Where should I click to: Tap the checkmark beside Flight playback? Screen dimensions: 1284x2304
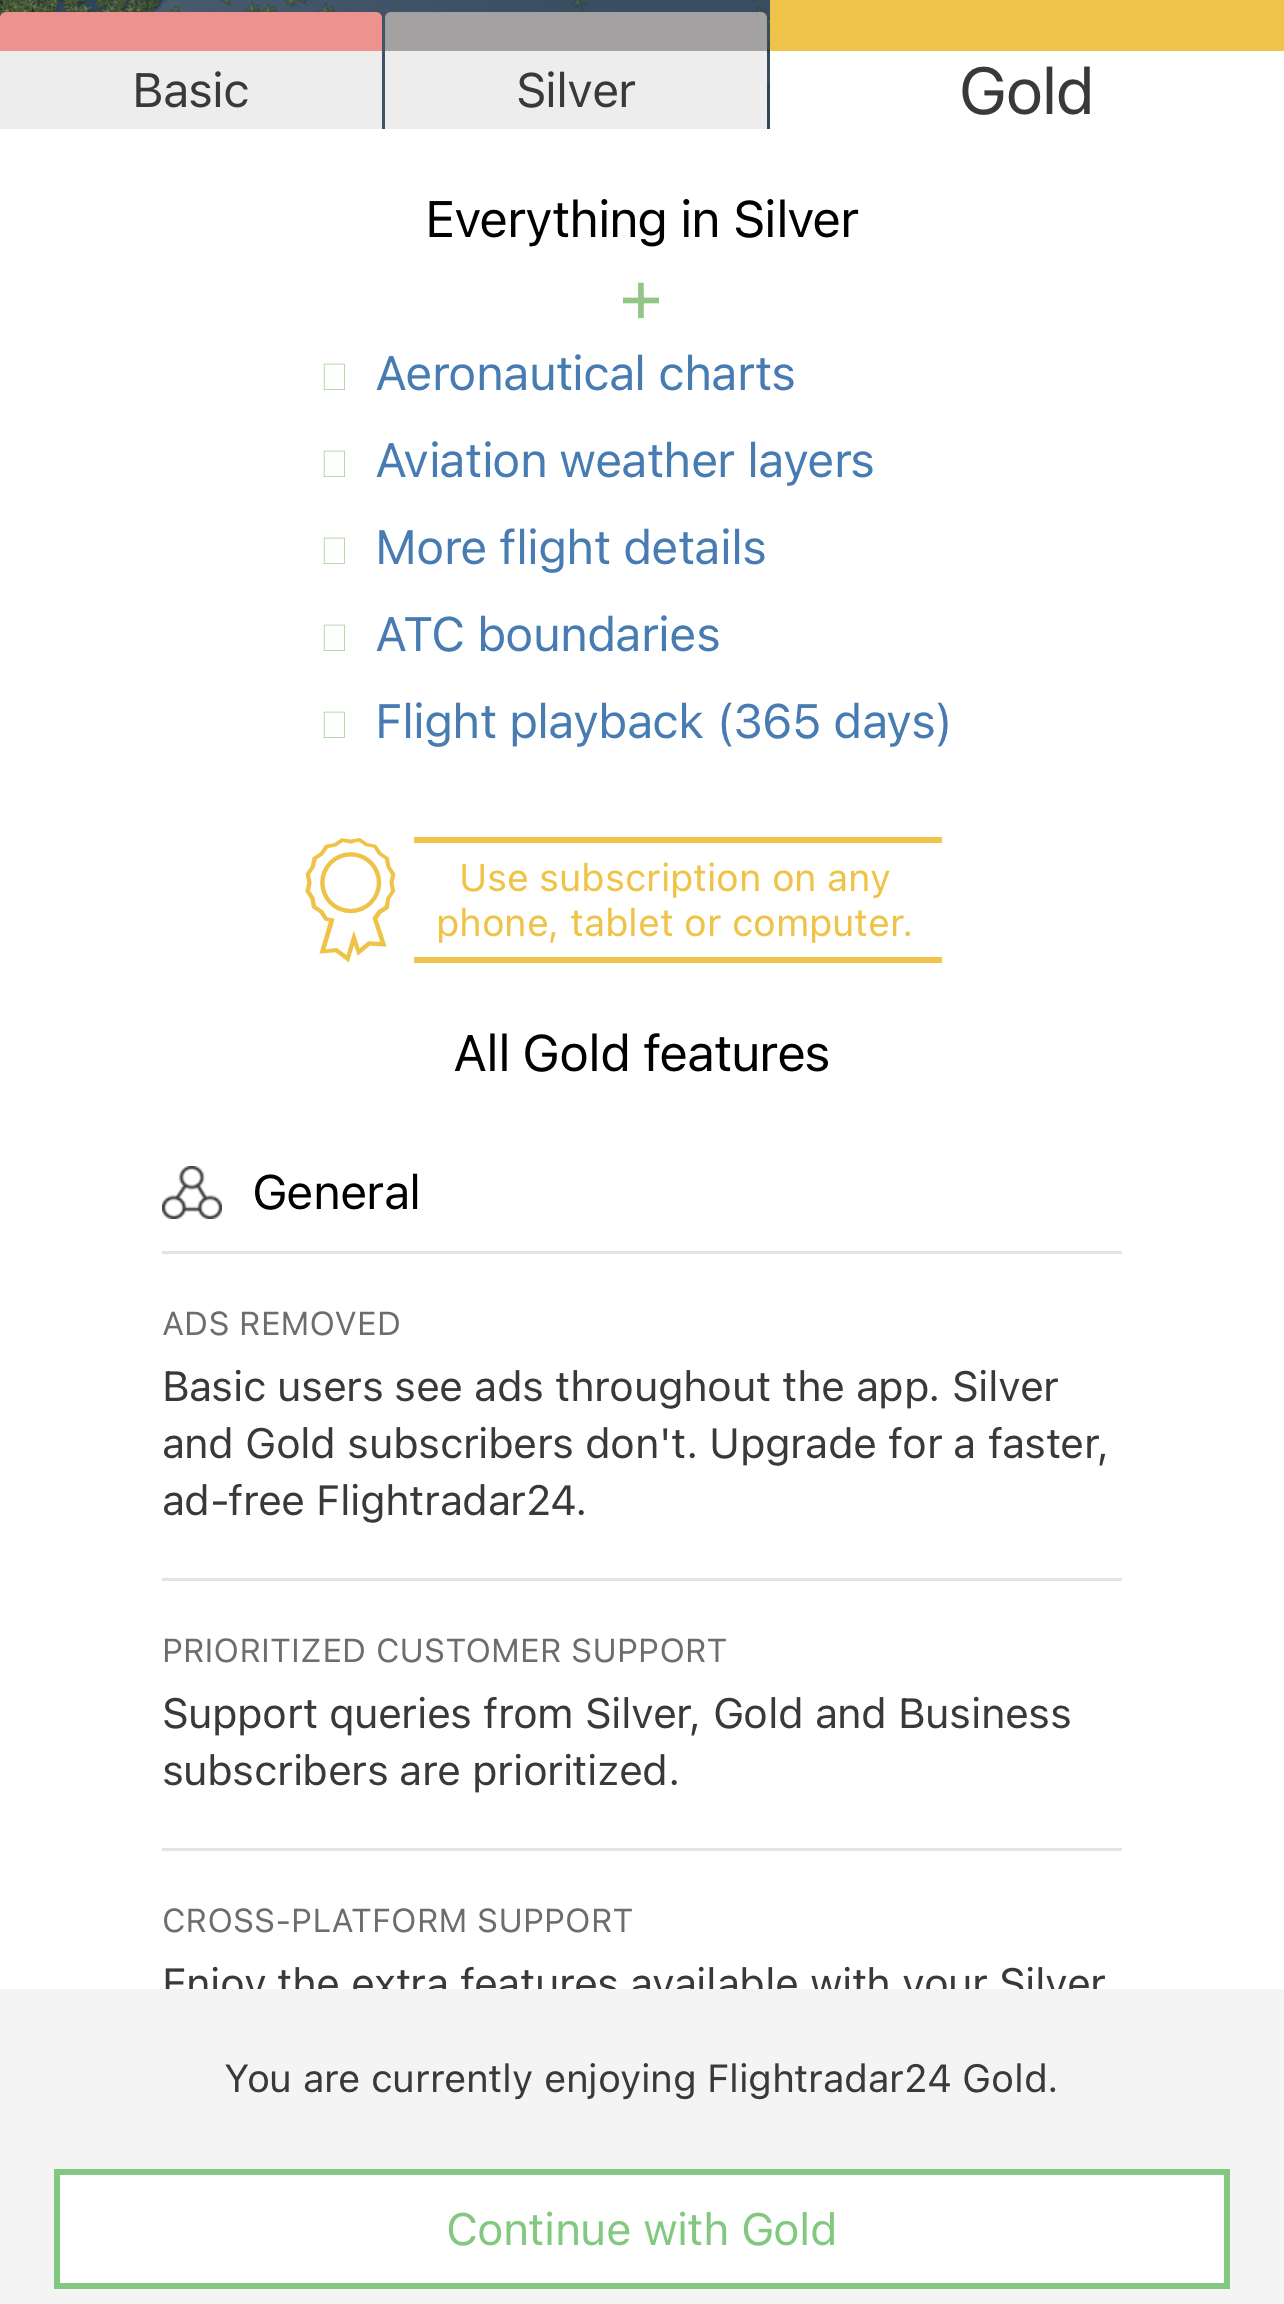335,725
